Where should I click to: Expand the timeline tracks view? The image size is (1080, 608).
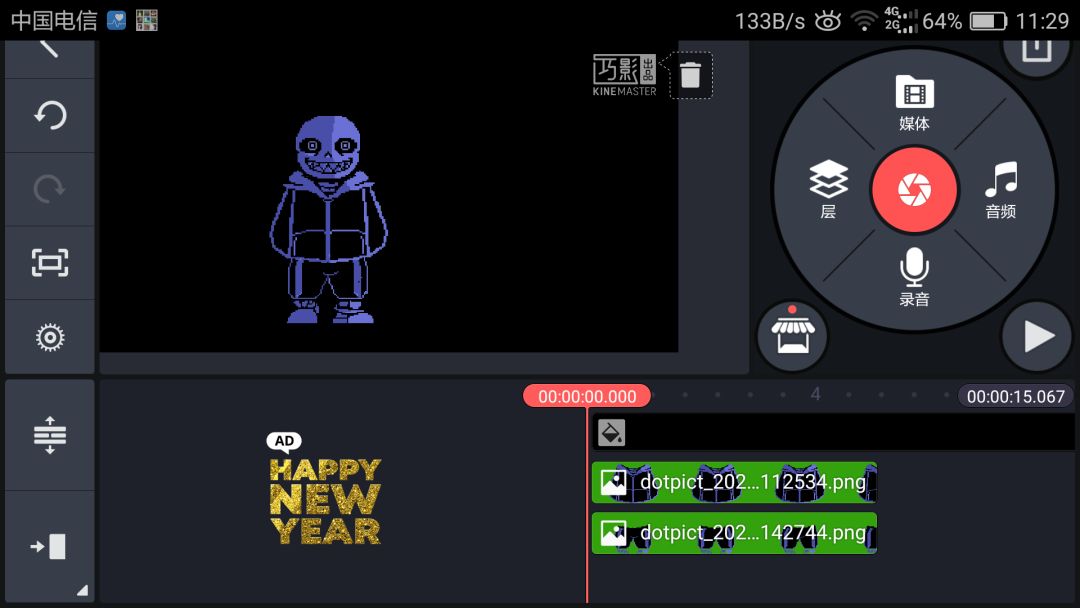50,435
